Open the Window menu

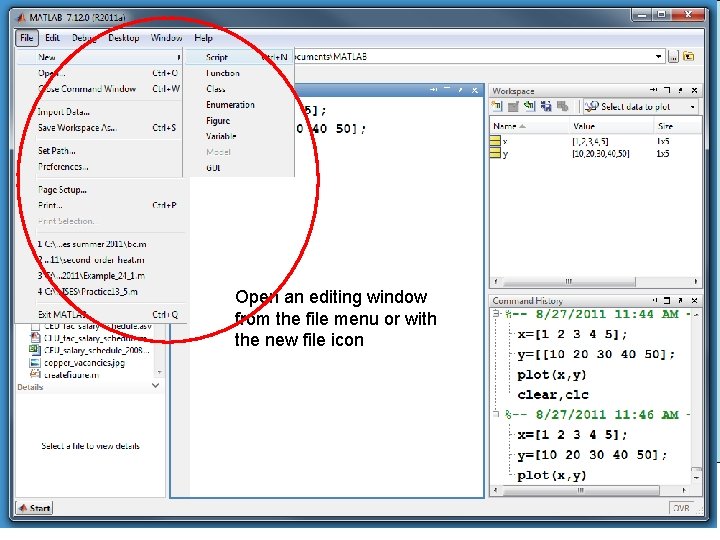point(167,38)
